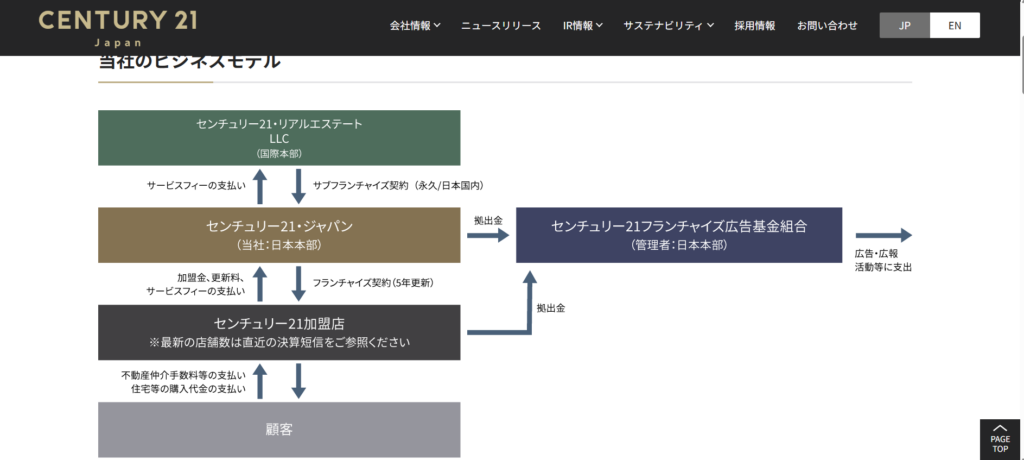Switch language to EN
Image resolution: width=1024 pixels, height=460 pixels.
[x=954, y=26]
